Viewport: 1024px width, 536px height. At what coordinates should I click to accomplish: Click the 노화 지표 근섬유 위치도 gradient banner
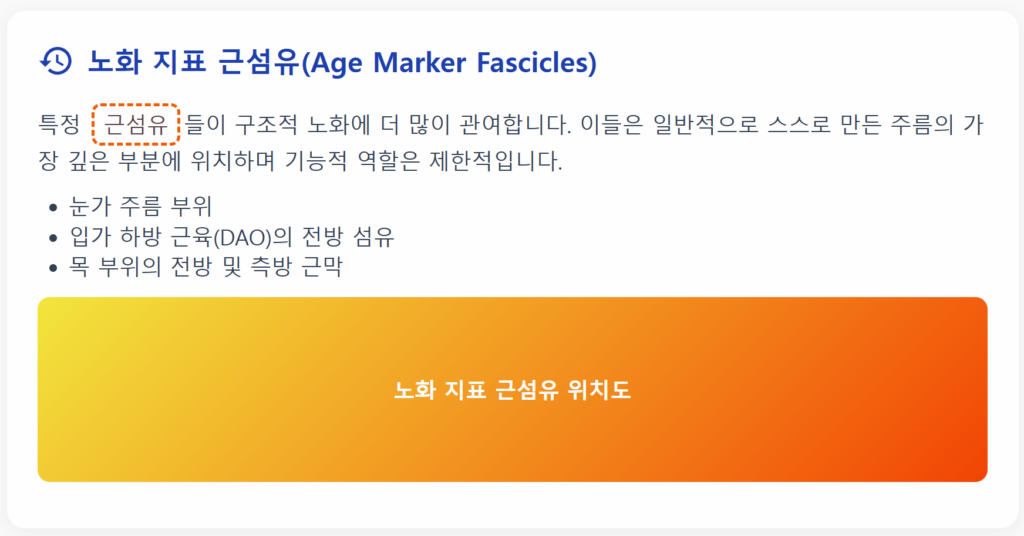[513, 390]
